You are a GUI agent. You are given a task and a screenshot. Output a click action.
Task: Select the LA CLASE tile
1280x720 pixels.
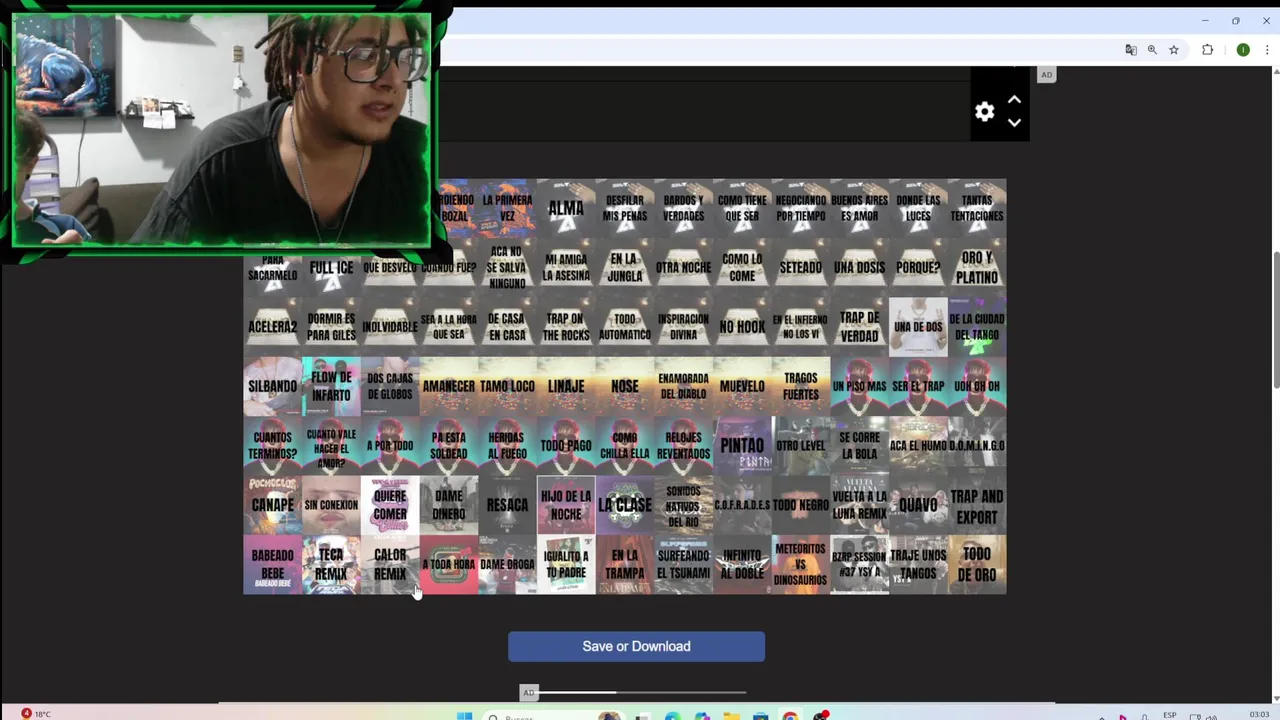tap(625, 505)
